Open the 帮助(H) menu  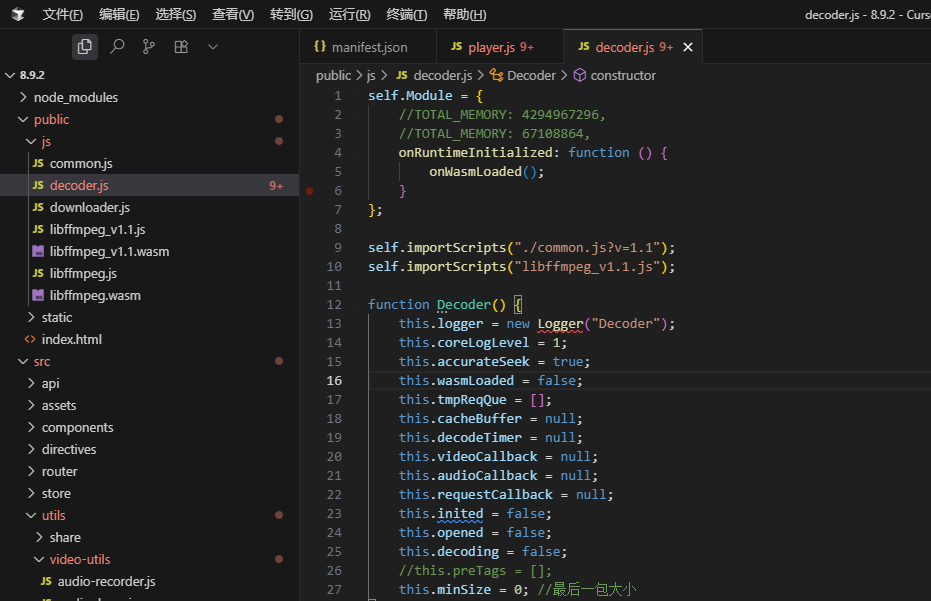(x=464, y=14)
